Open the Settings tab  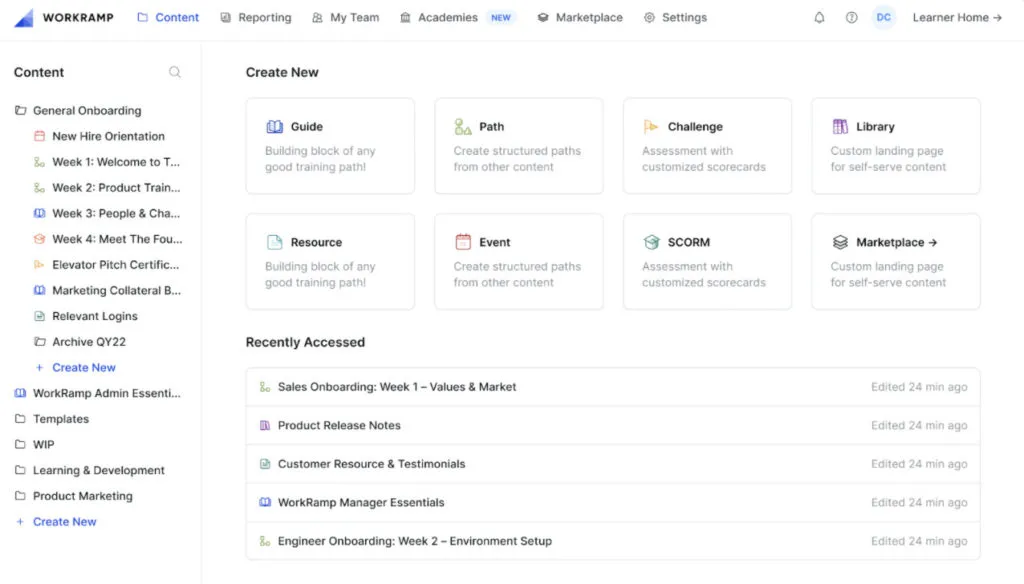tap(675, 18)
